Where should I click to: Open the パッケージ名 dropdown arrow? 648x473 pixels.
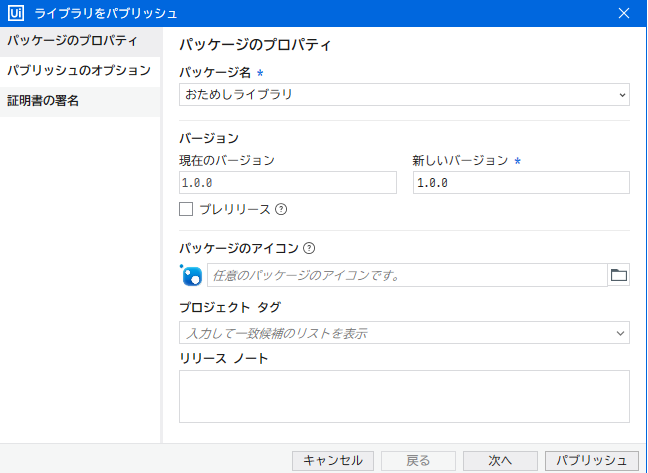tap(622, 95)
